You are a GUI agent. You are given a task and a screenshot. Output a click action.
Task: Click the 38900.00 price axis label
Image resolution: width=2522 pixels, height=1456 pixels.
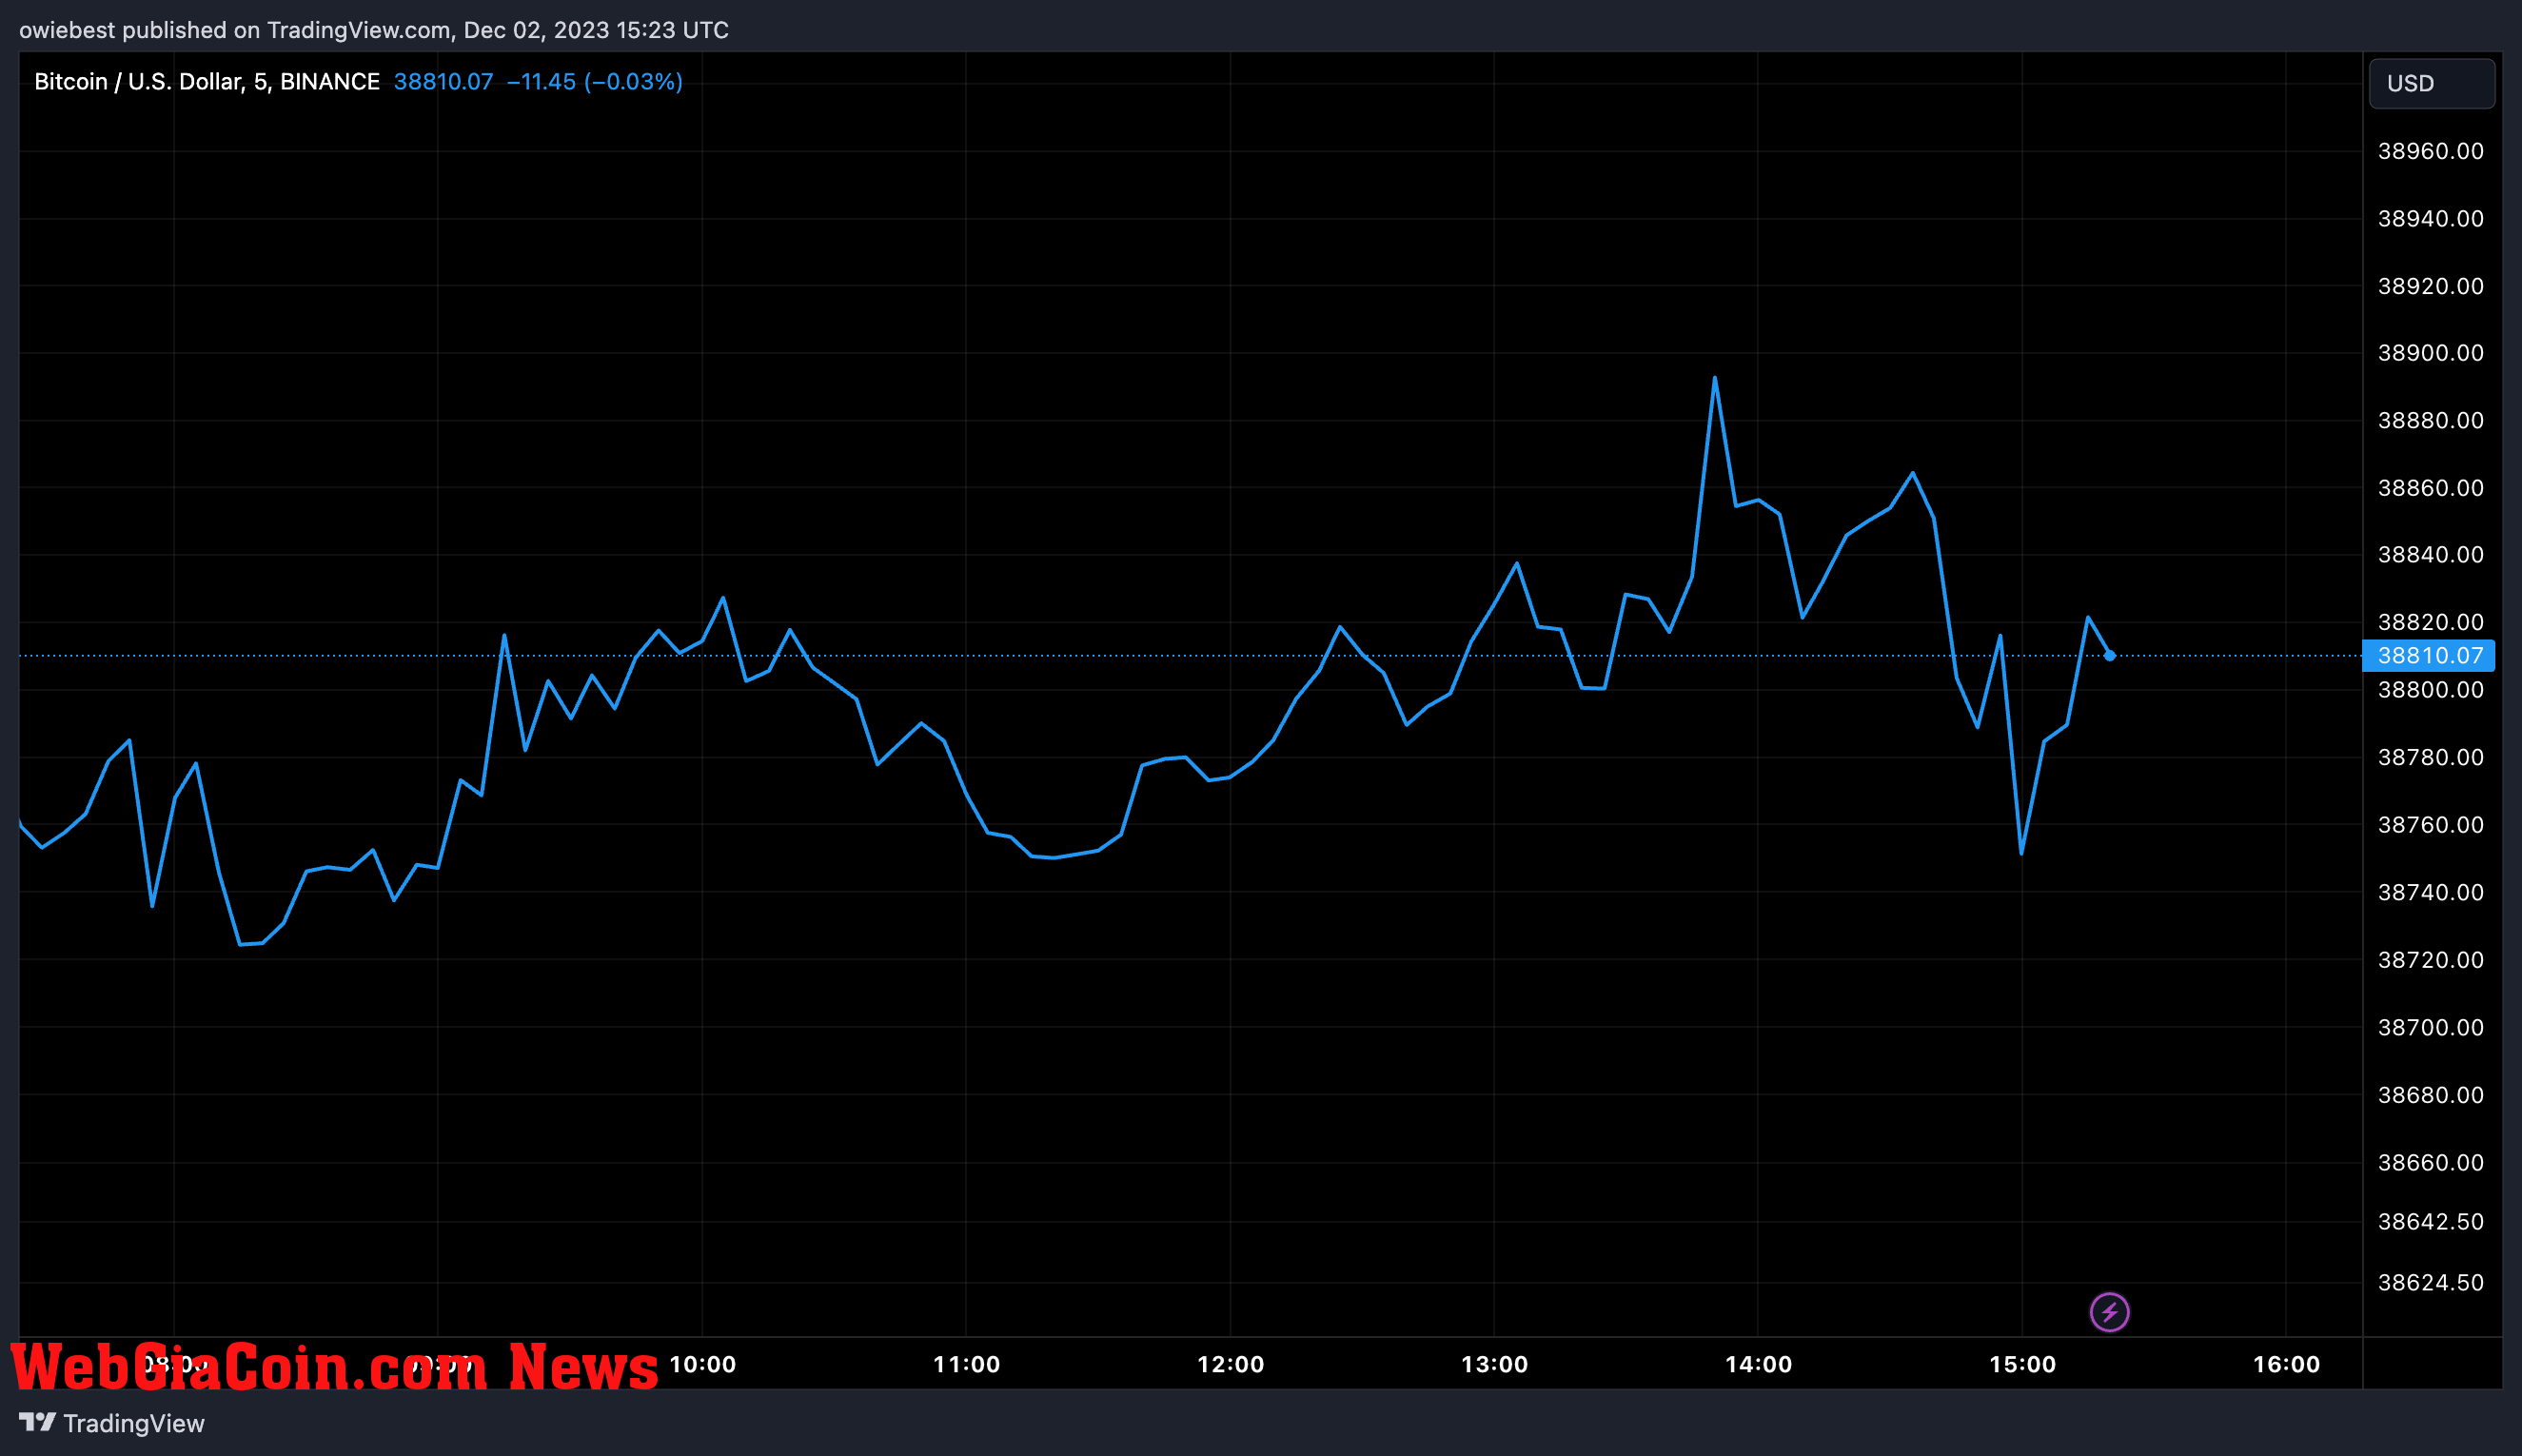pyautogui.click(x=2430, y=353)
